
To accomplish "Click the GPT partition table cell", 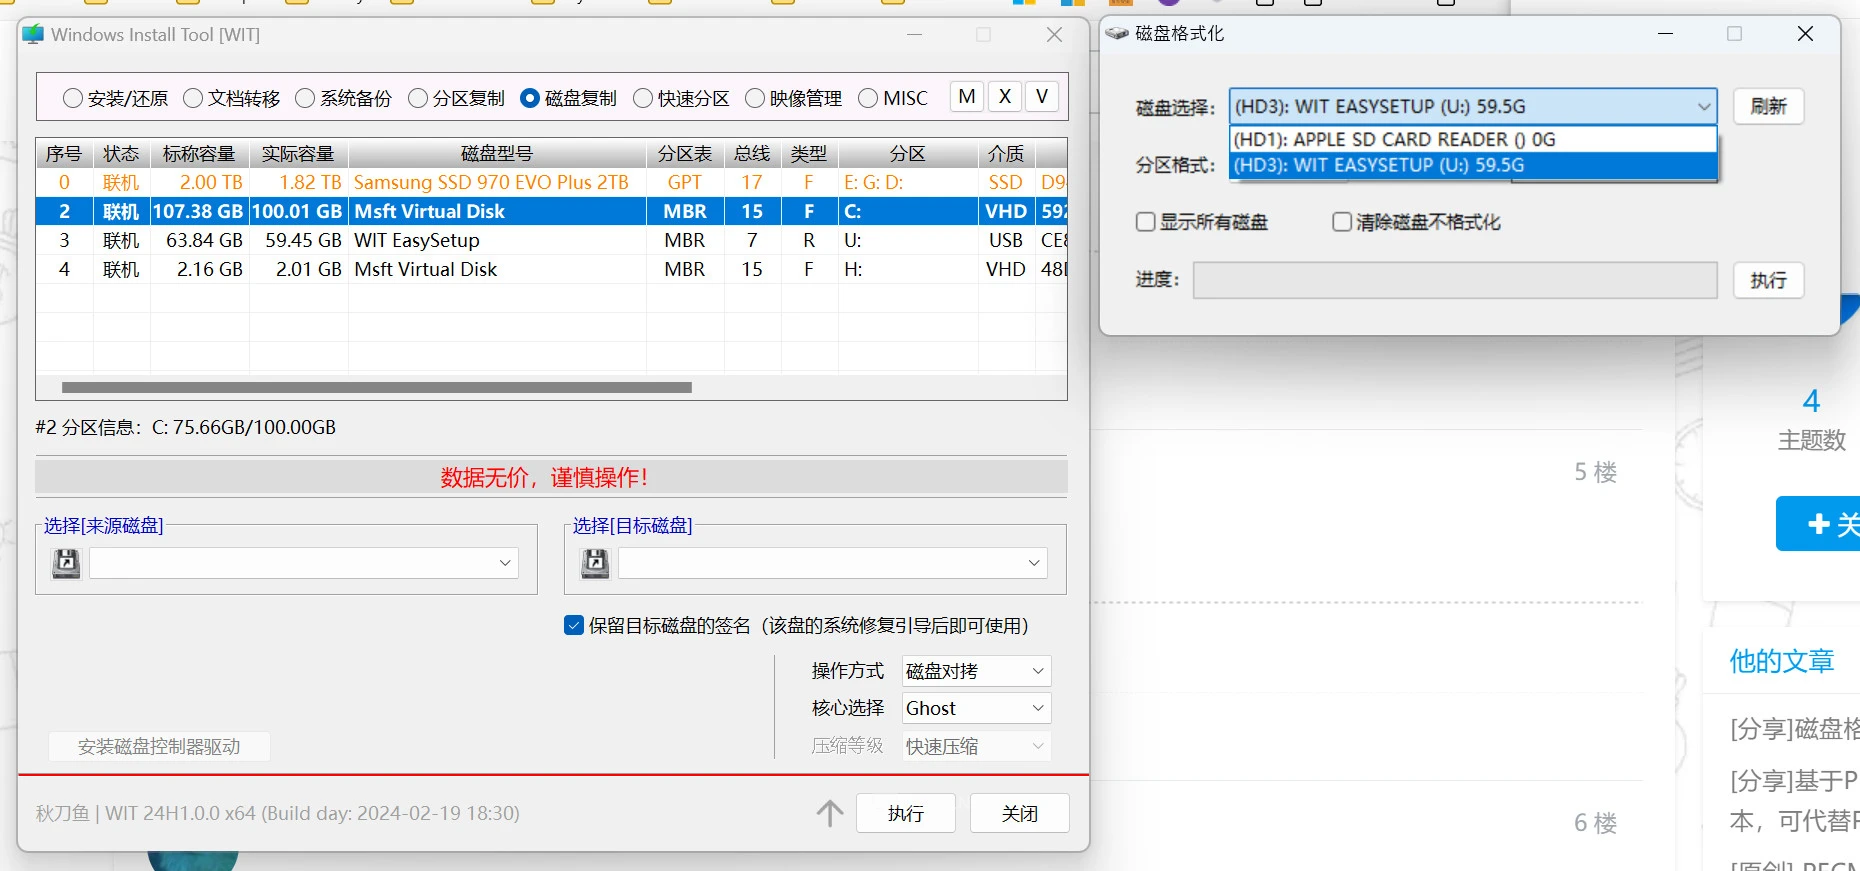I will (x=685, y=183).
